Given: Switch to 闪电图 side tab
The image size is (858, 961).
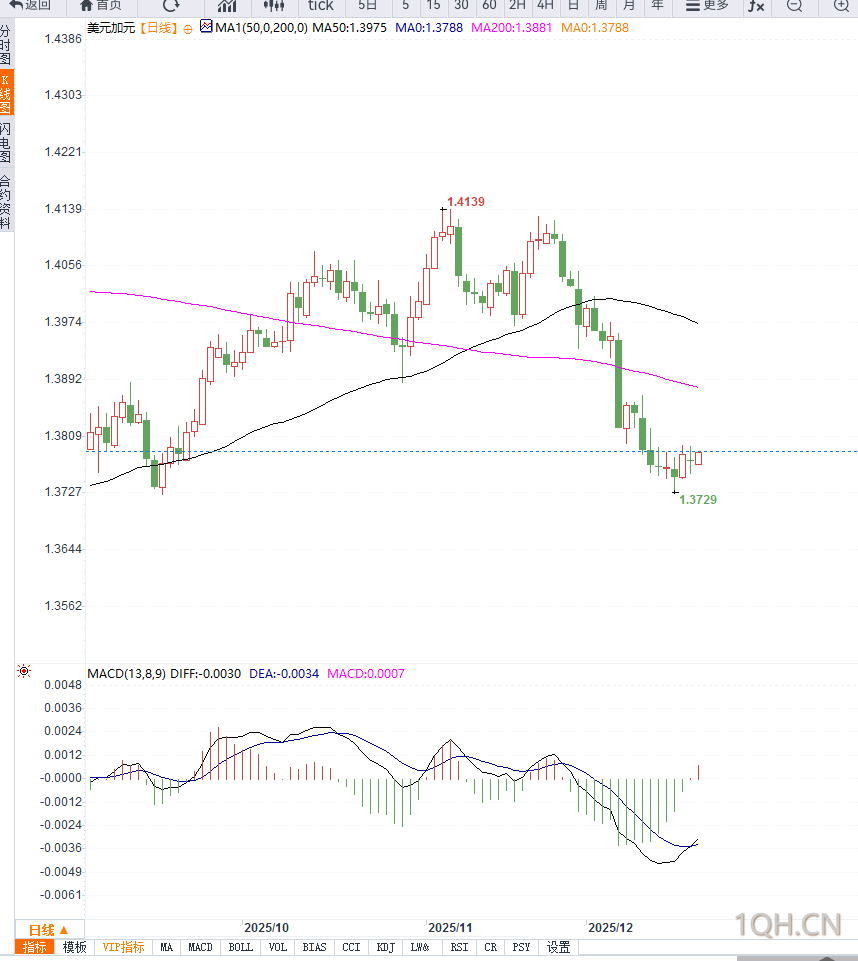Looking at the screenshot, I should point(6,143).
